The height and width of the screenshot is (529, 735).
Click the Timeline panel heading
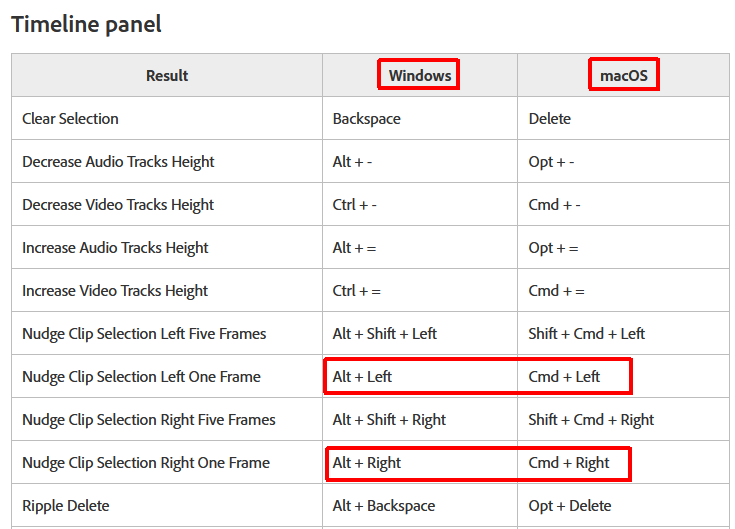point(86,24)
